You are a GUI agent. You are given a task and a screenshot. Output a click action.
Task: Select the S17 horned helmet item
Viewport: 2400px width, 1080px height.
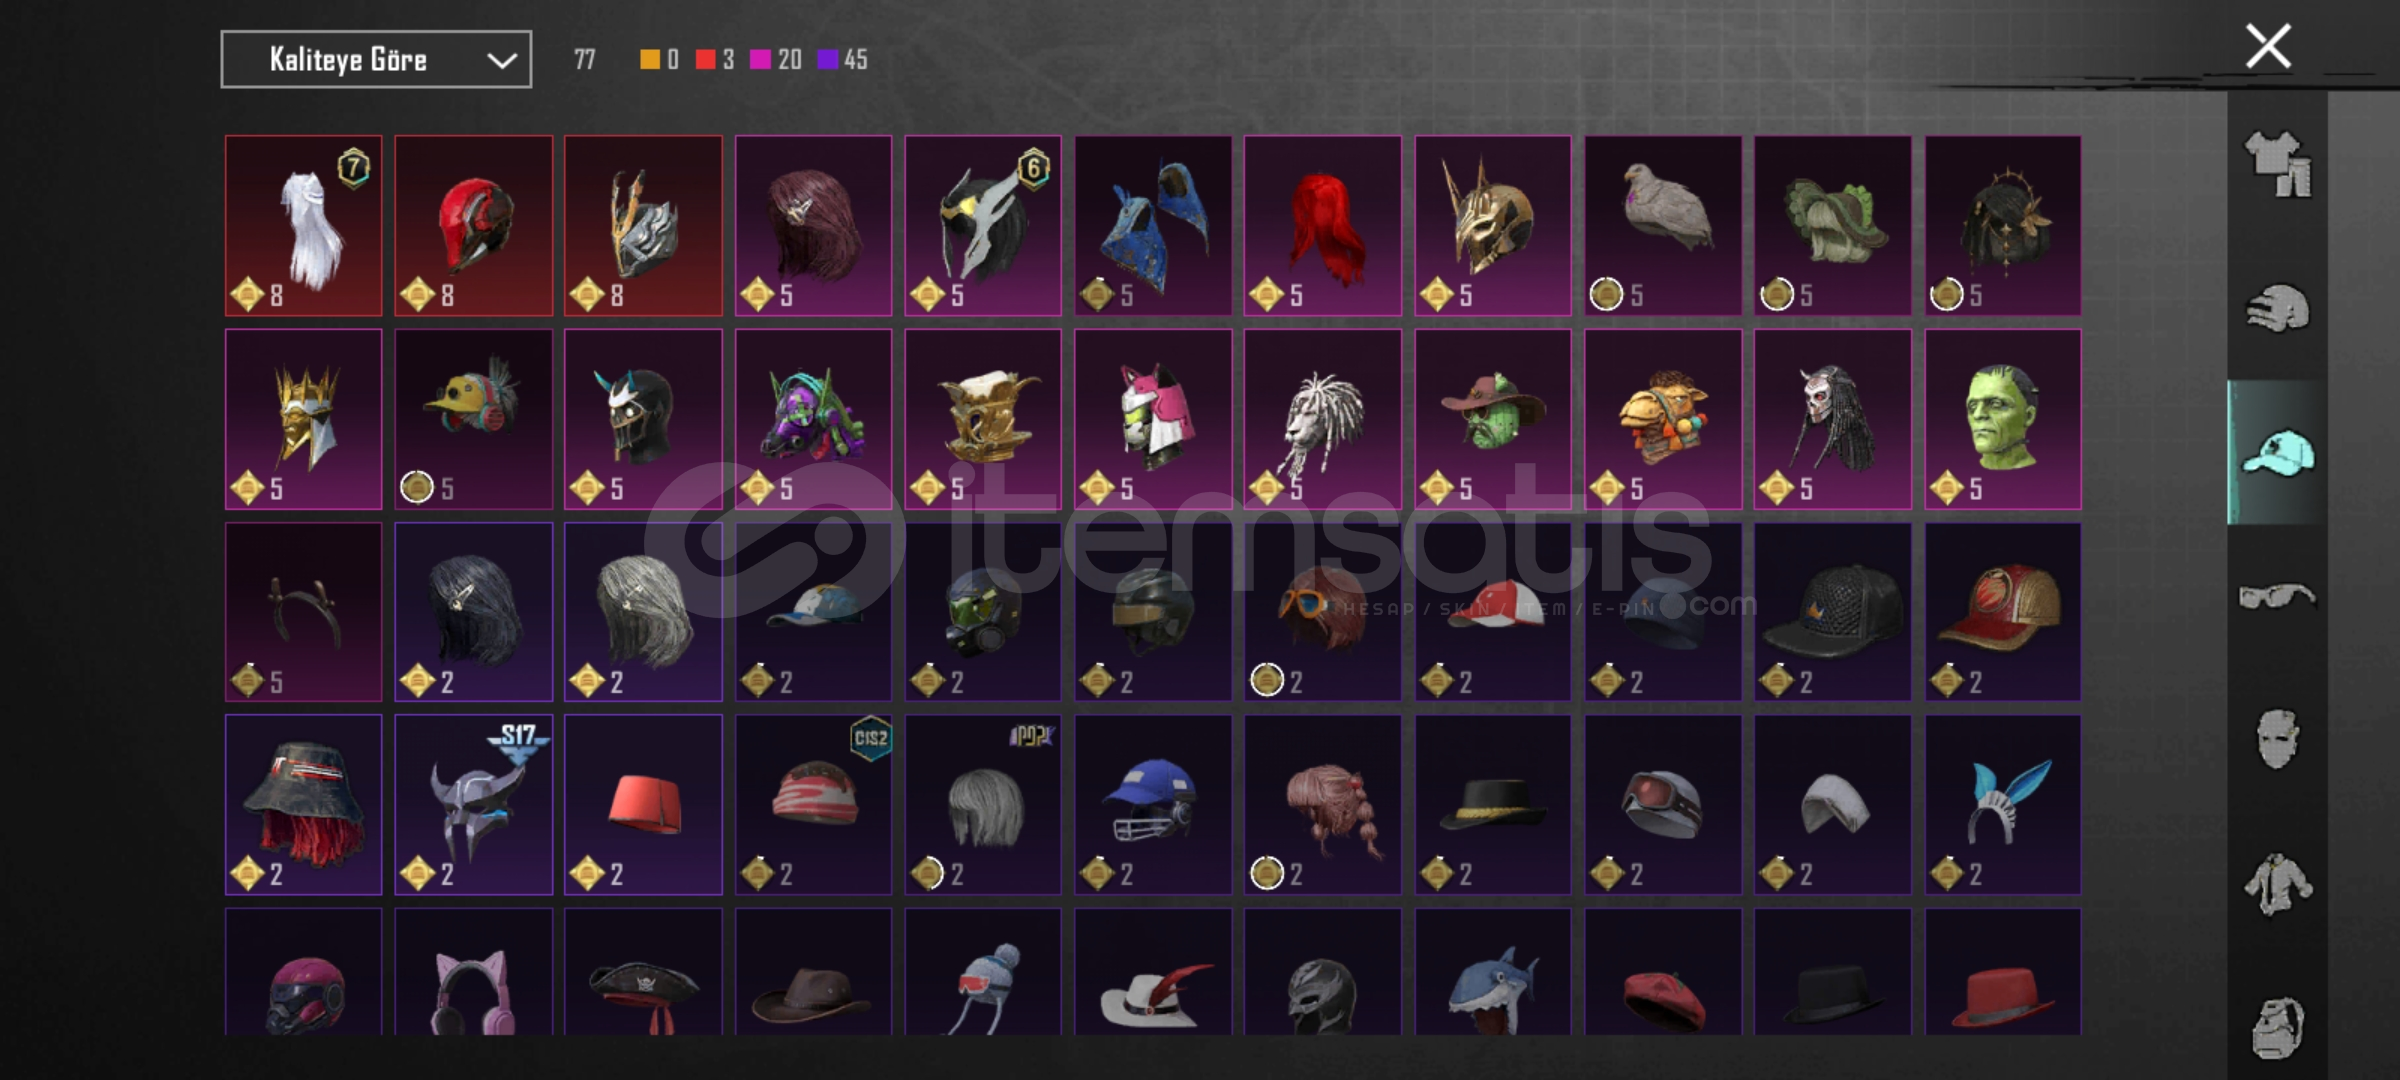coord(473,804)
